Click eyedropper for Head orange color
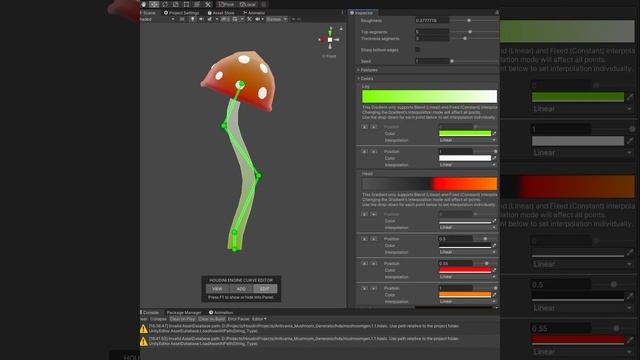This screenshot has height=360, width=640. click(494, 294)
